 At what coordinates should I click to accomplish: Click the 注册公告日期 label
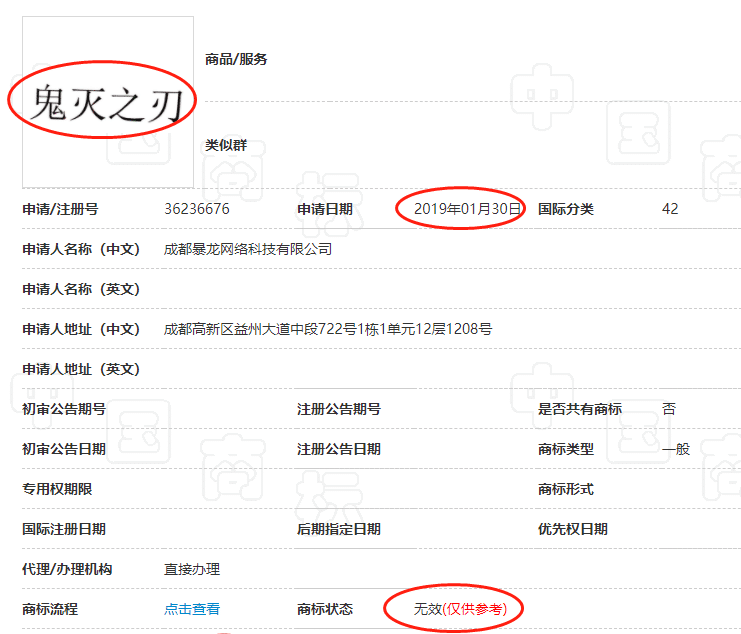(339, 449)
